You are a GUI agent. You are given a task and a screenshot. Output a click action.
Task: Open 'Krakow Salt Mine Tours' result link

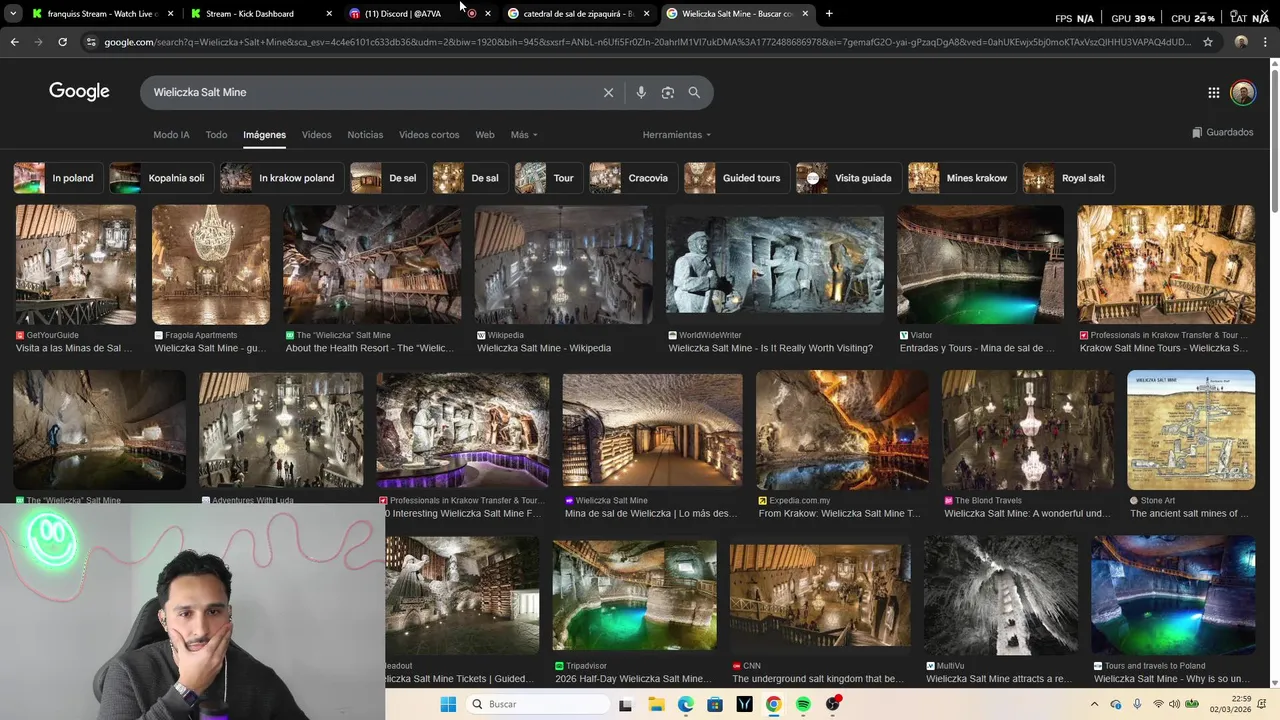pos(1164,348)
